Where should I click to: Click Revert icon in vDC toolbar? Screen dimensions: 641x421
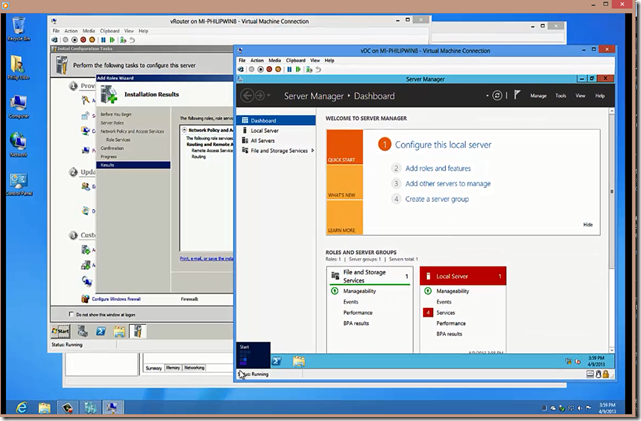(318, 69)
